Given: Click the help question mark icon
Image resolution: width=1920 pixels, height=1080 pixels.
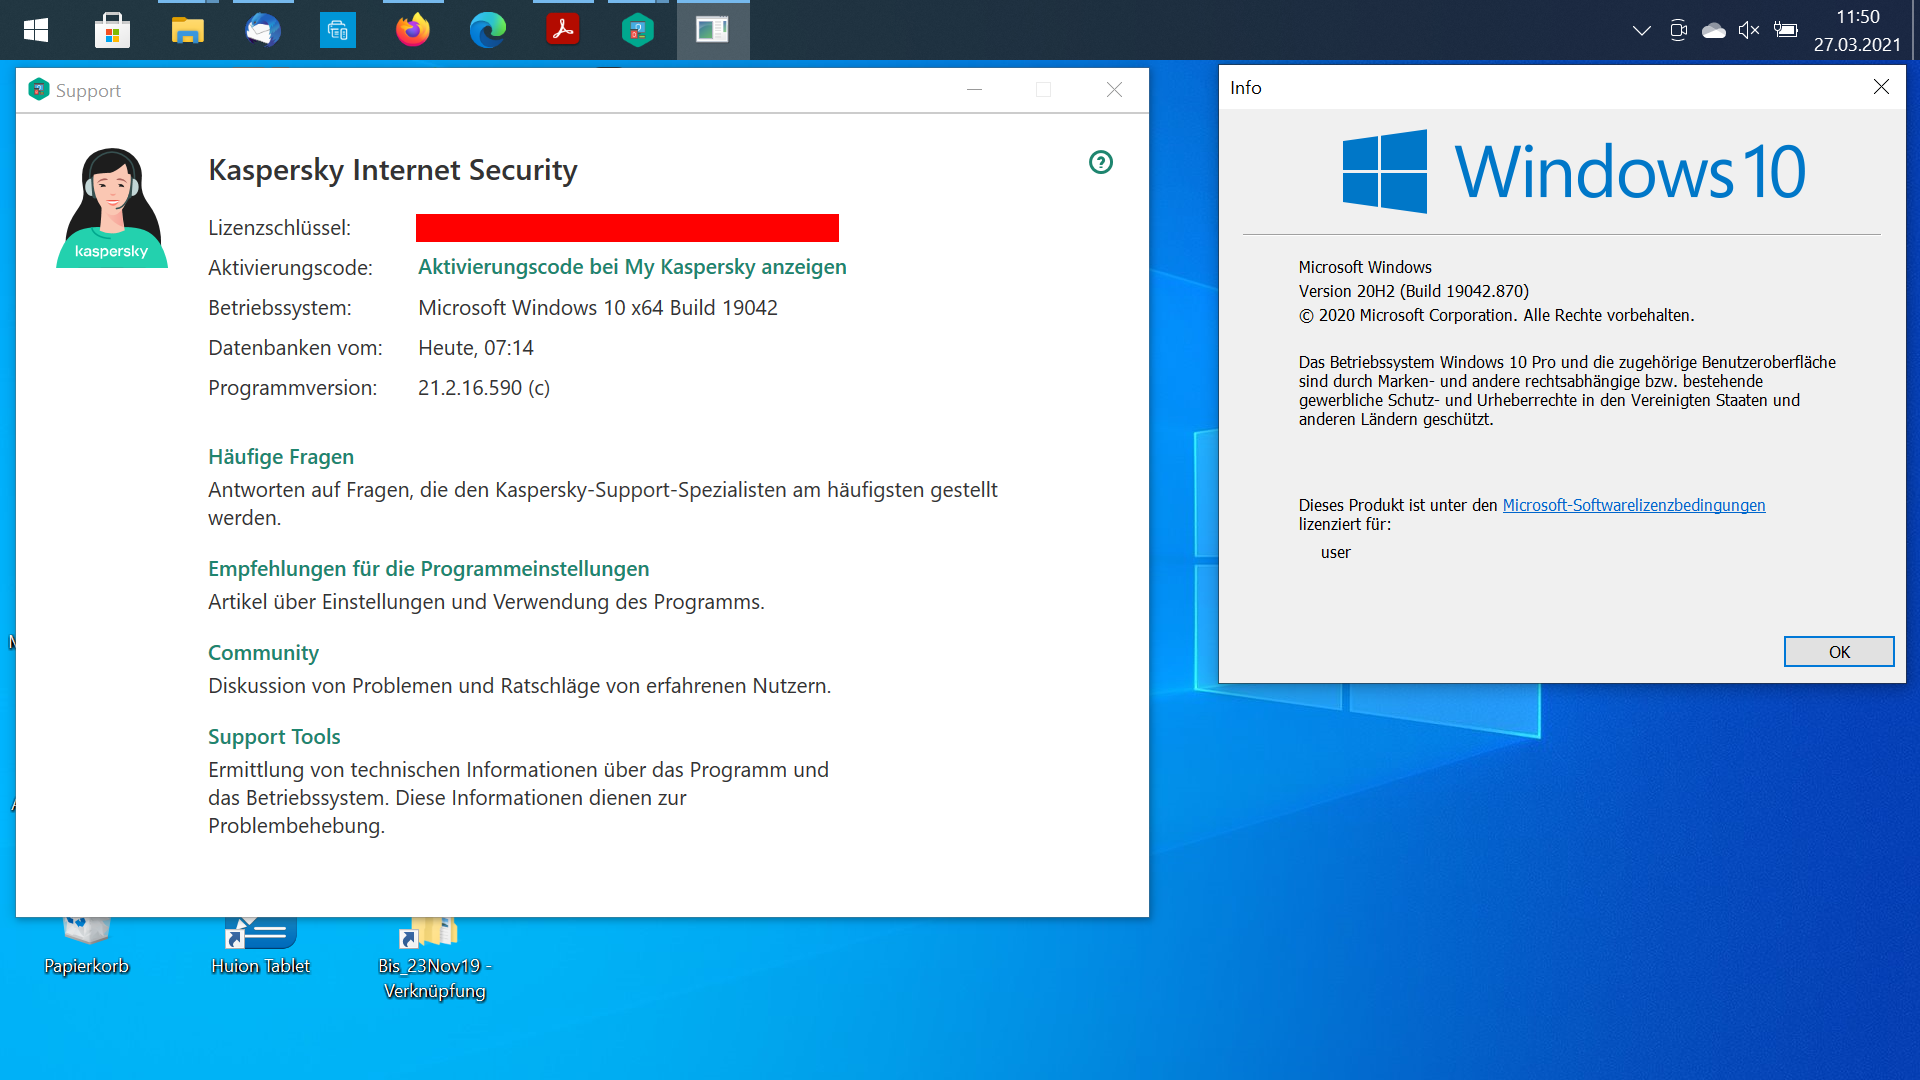Looking at the screenshot, I should (1100, 162).
